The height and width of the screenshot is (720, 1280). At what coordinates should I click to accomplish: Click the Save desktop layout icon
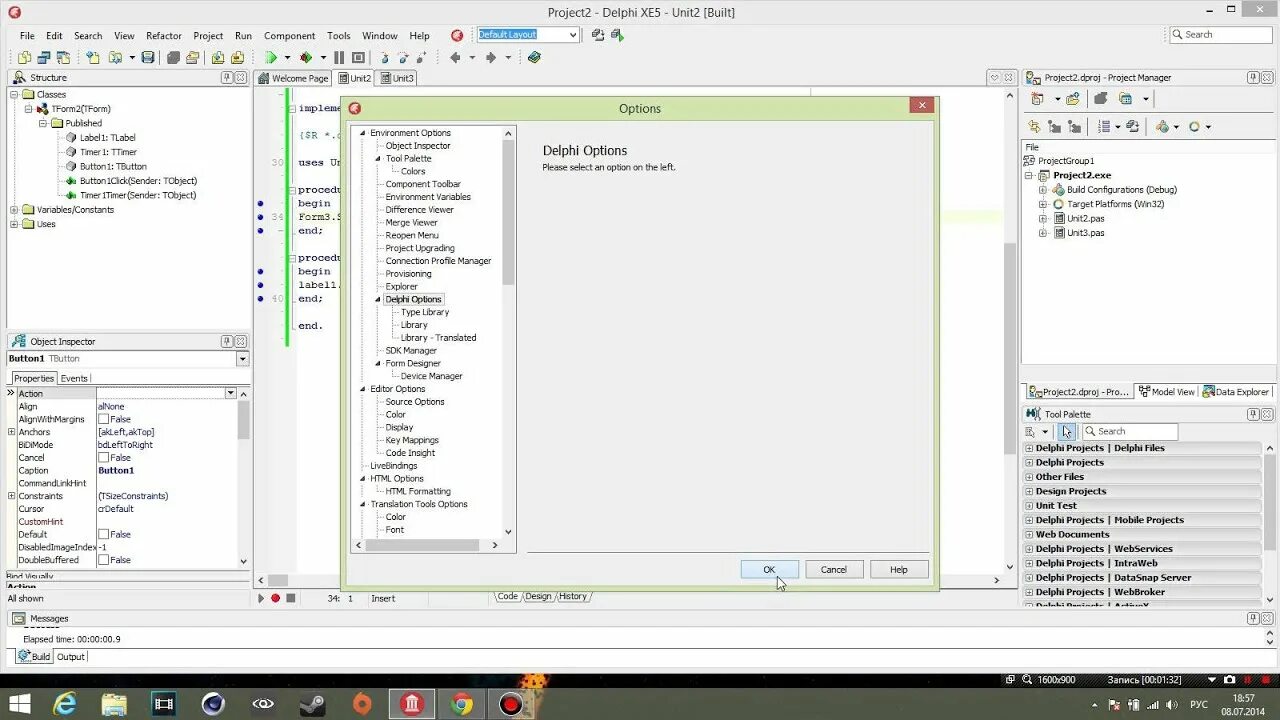(598, 35)
